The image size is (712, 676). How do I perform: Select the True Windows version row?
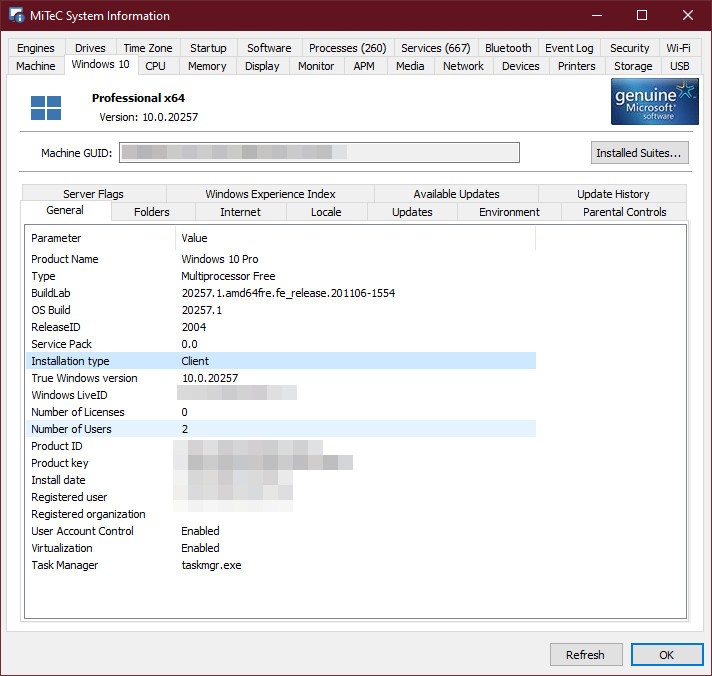pos(281,378)
